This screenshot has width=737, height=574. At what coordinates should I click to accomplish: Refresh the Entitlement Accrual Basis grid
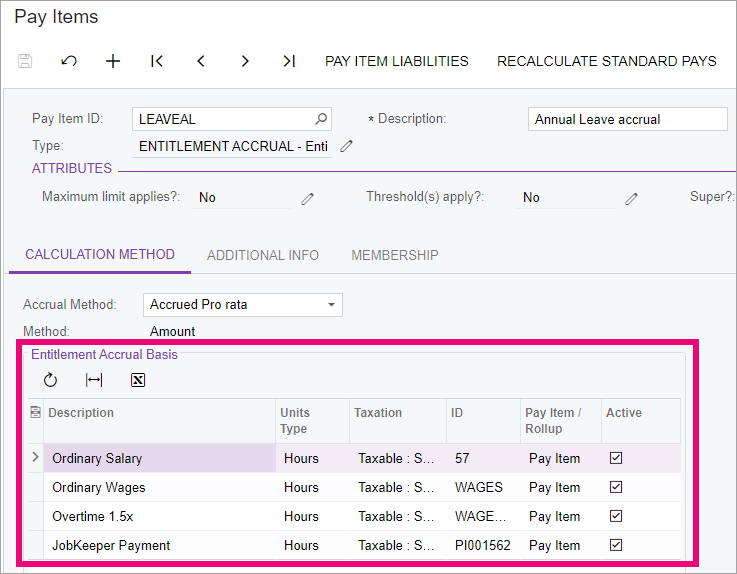click(51, 380)
